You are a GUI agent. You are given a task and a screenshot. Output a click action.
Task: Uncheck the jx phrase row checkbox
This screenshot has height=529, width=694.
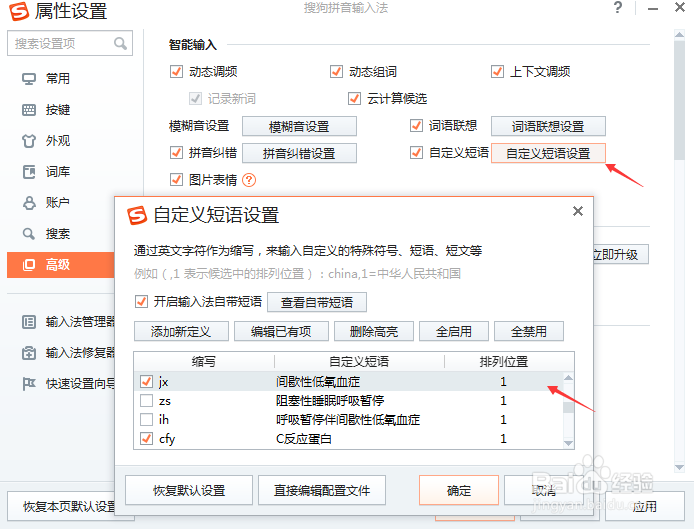coord(146,382)
